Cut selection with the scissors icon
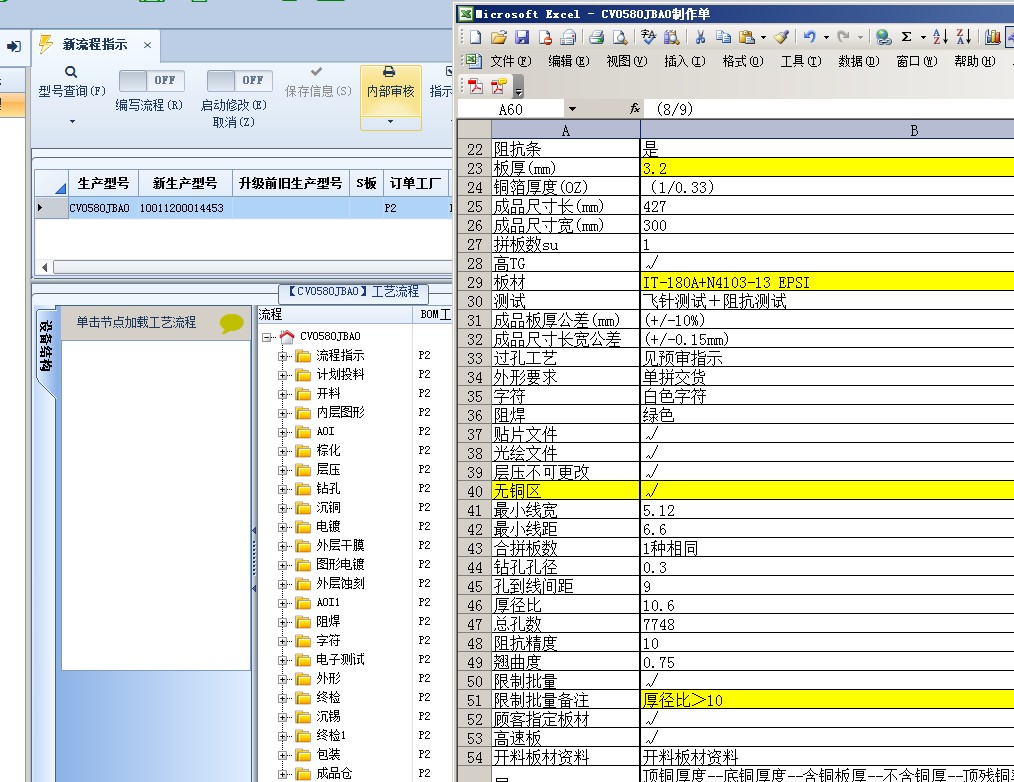Viewport: 1014px width, 782px height. pyautogui.click(x=700, y=37)
